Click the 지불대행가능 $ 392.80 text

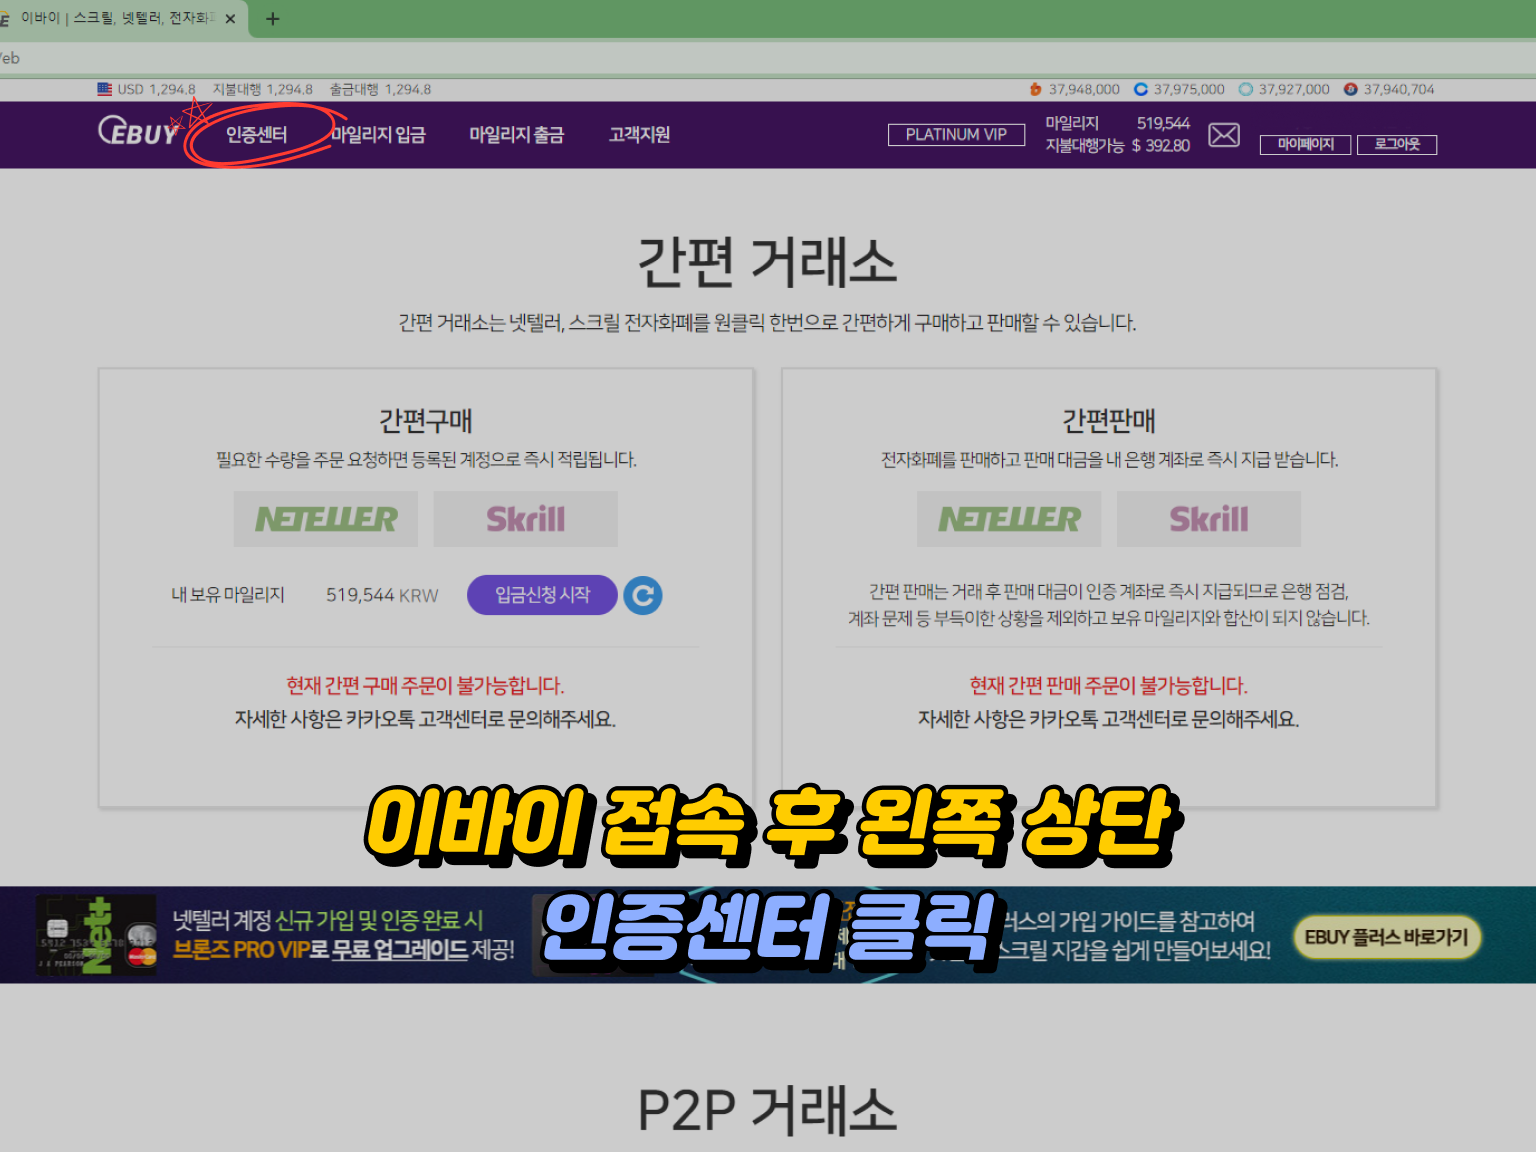[x=1118, y=146]
